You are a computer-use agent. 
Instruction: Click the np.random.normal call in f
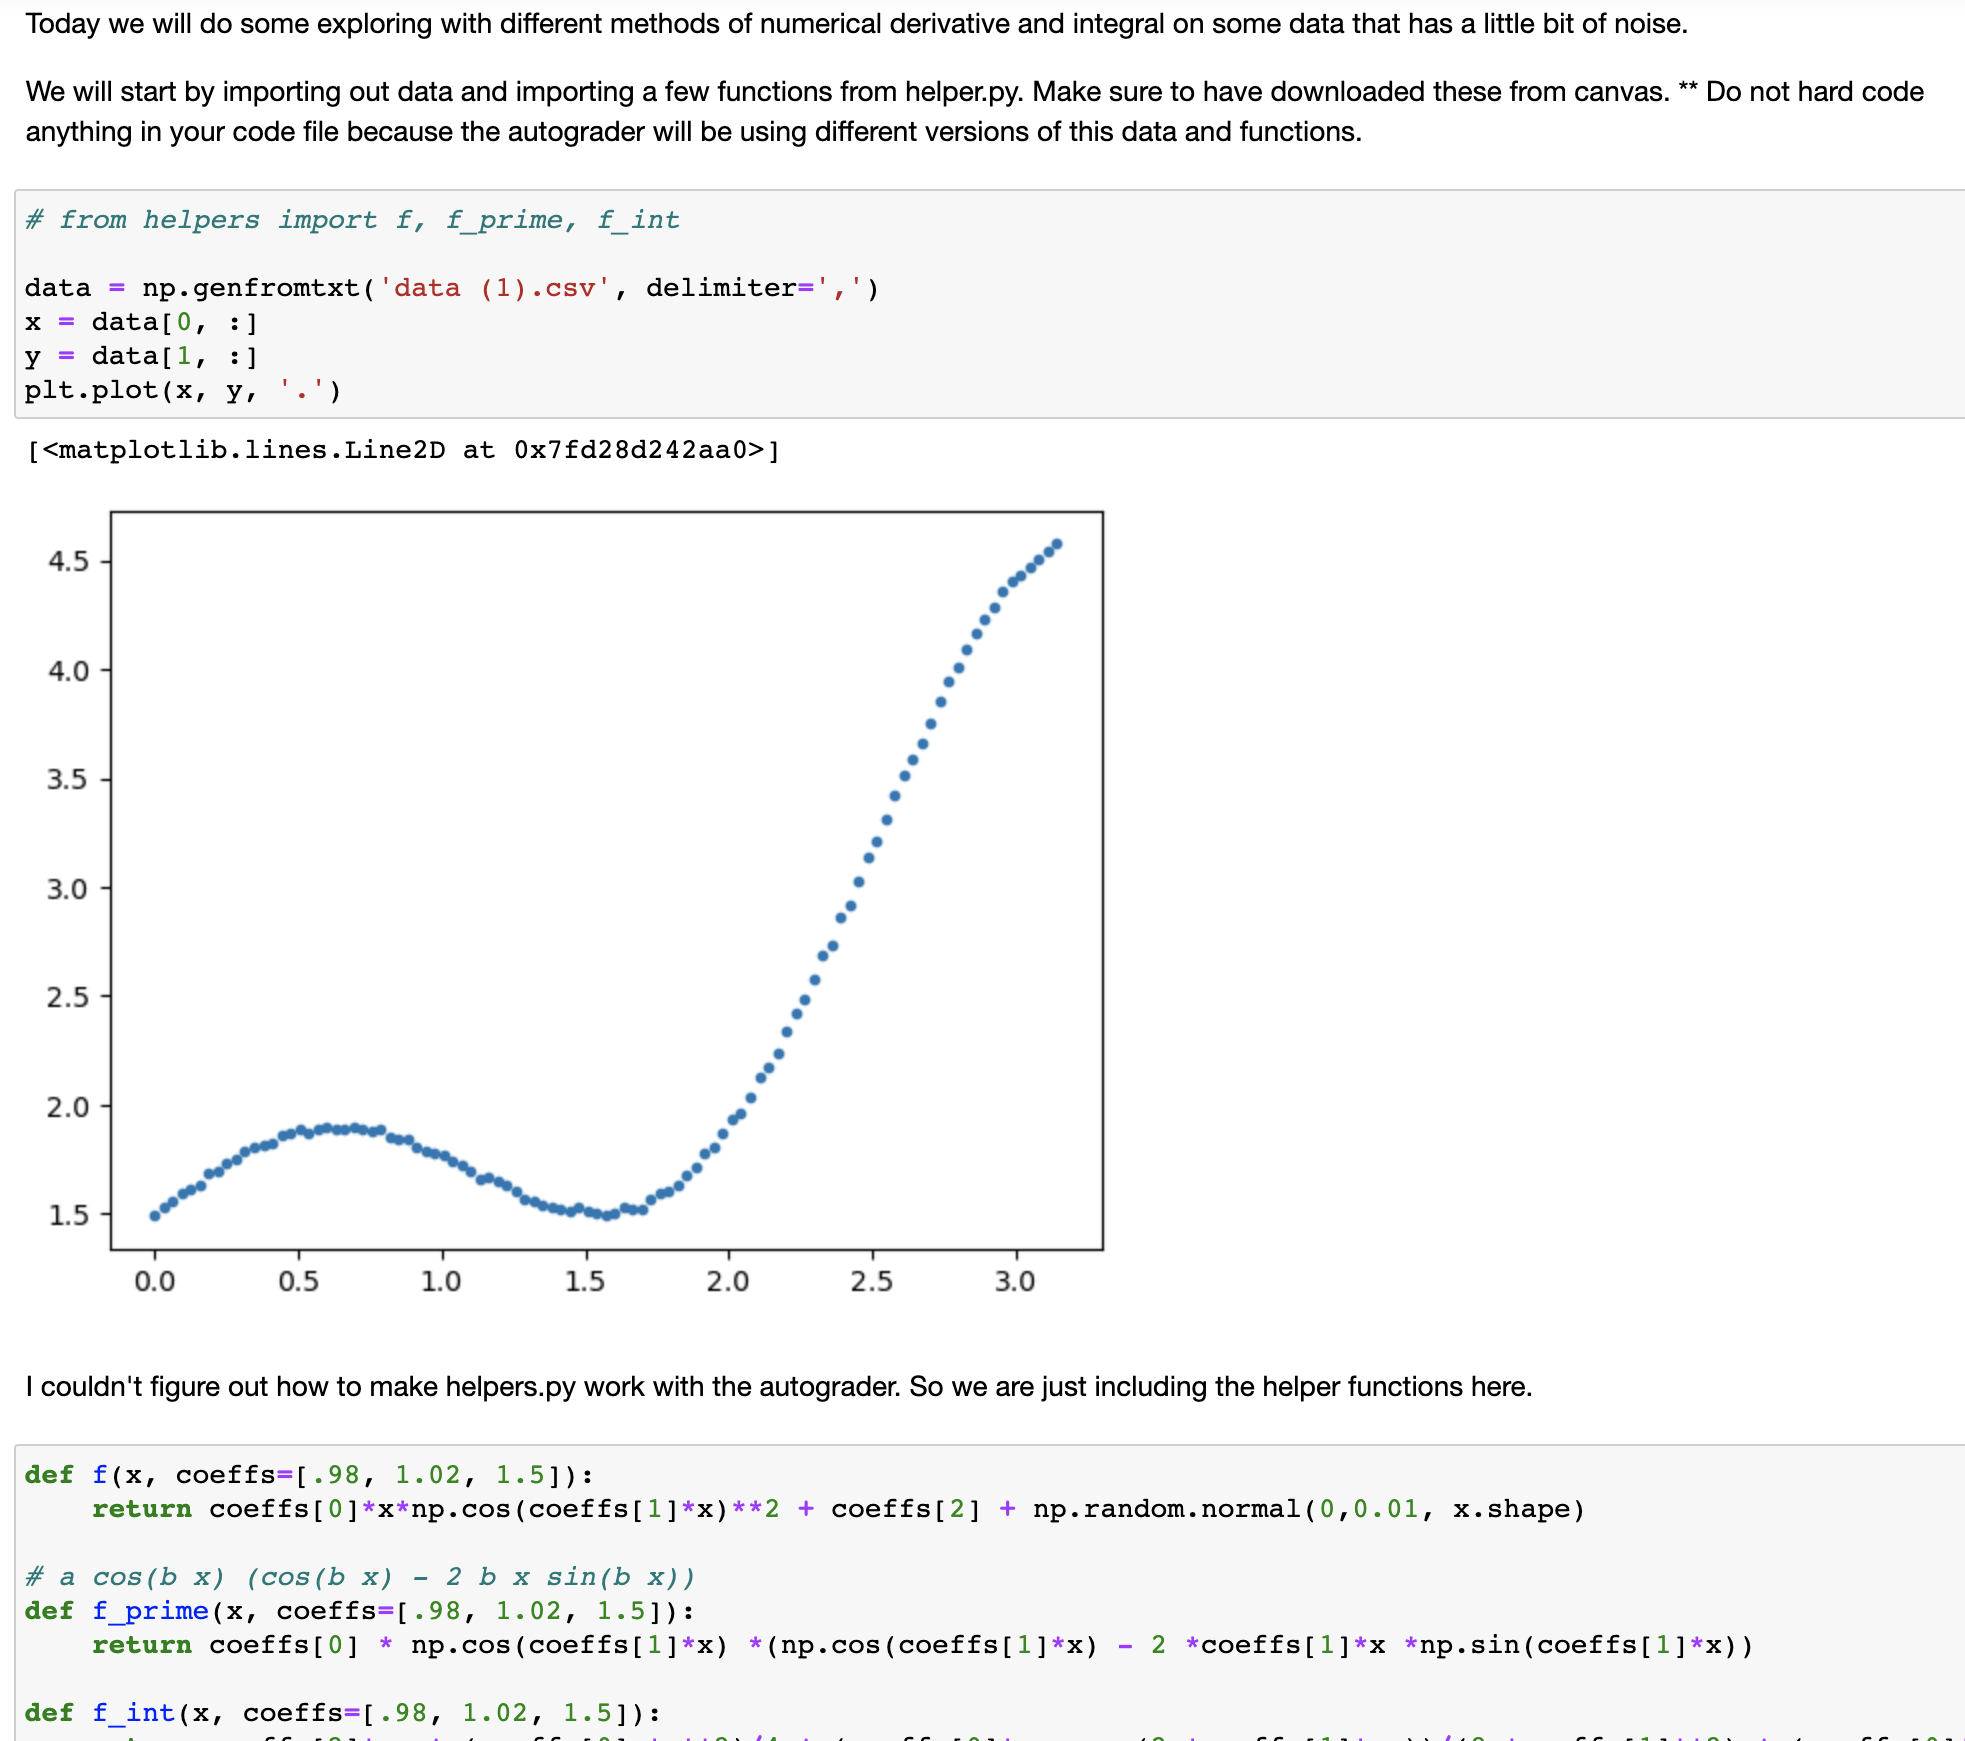[x=1308, y=1509]
